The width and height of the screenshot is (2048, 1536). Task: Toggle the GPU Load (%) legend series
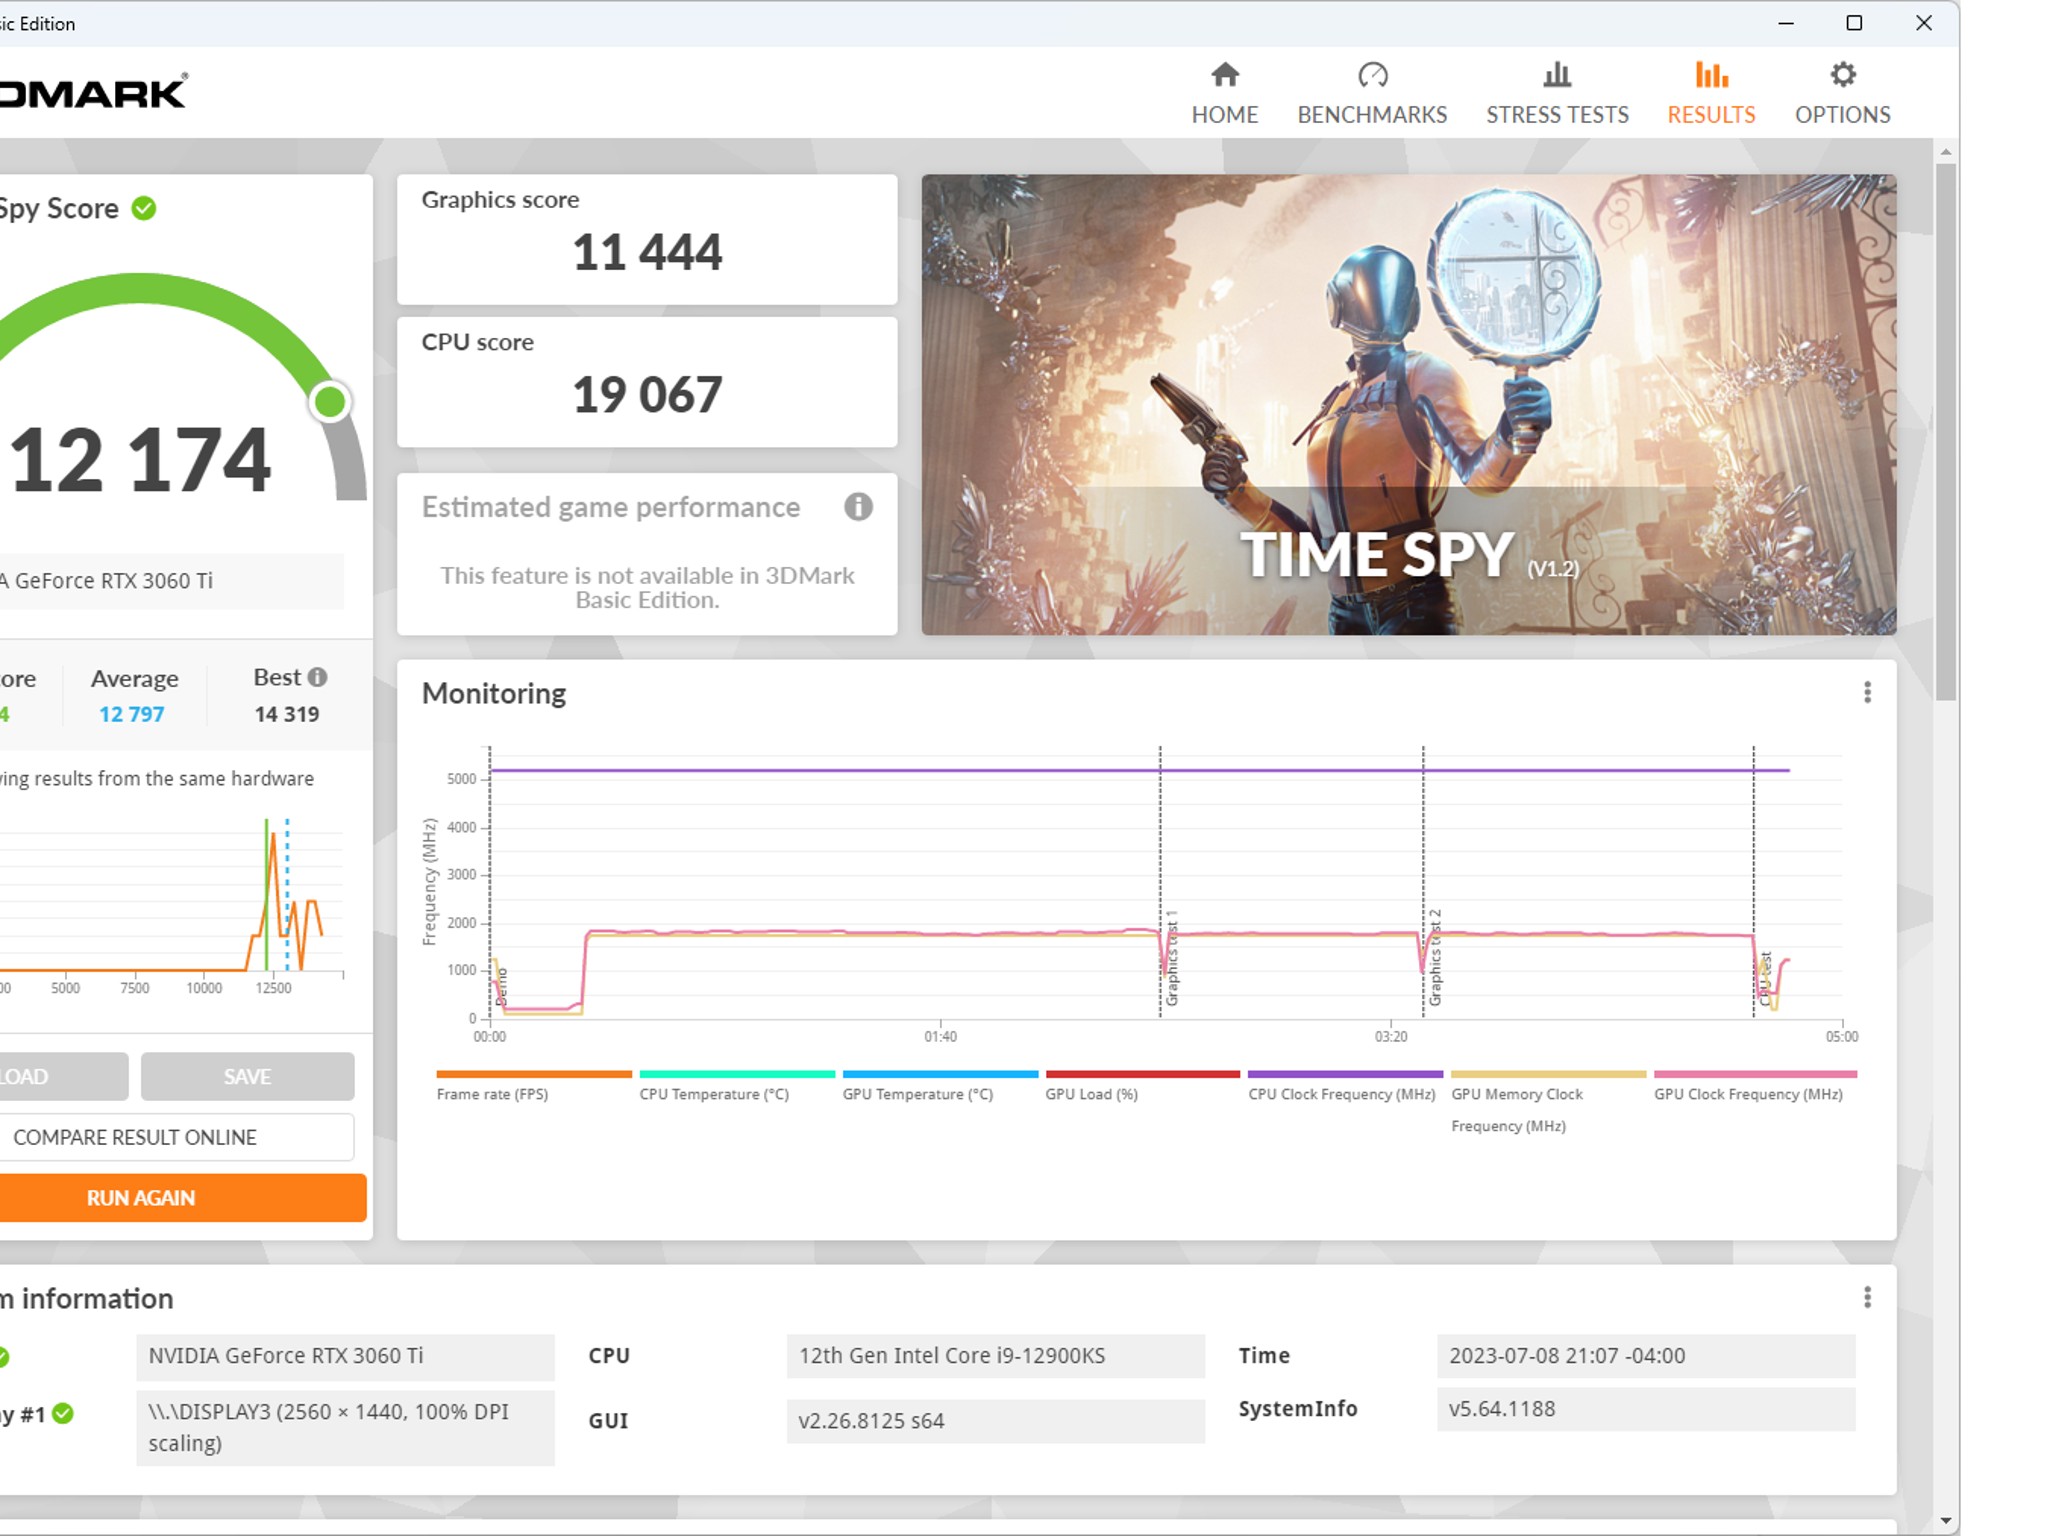1142,1086
